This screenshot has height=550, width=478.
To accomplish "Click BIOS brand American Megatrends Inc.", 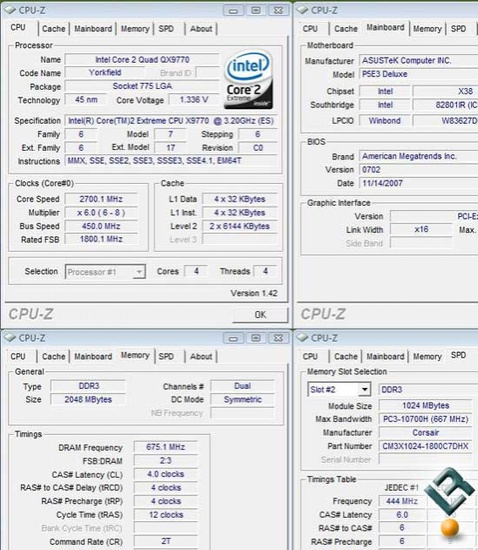I will coord(418,156).
